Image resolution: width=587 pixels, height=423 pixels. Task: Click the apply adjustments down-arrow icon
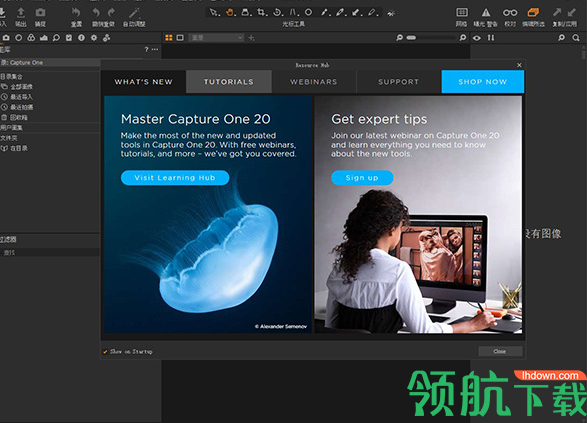click(571, 12)
